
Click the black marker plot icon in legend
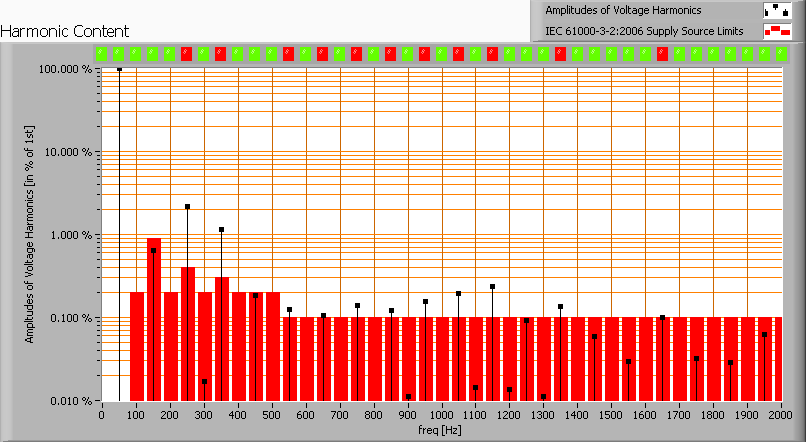[775, 11]
